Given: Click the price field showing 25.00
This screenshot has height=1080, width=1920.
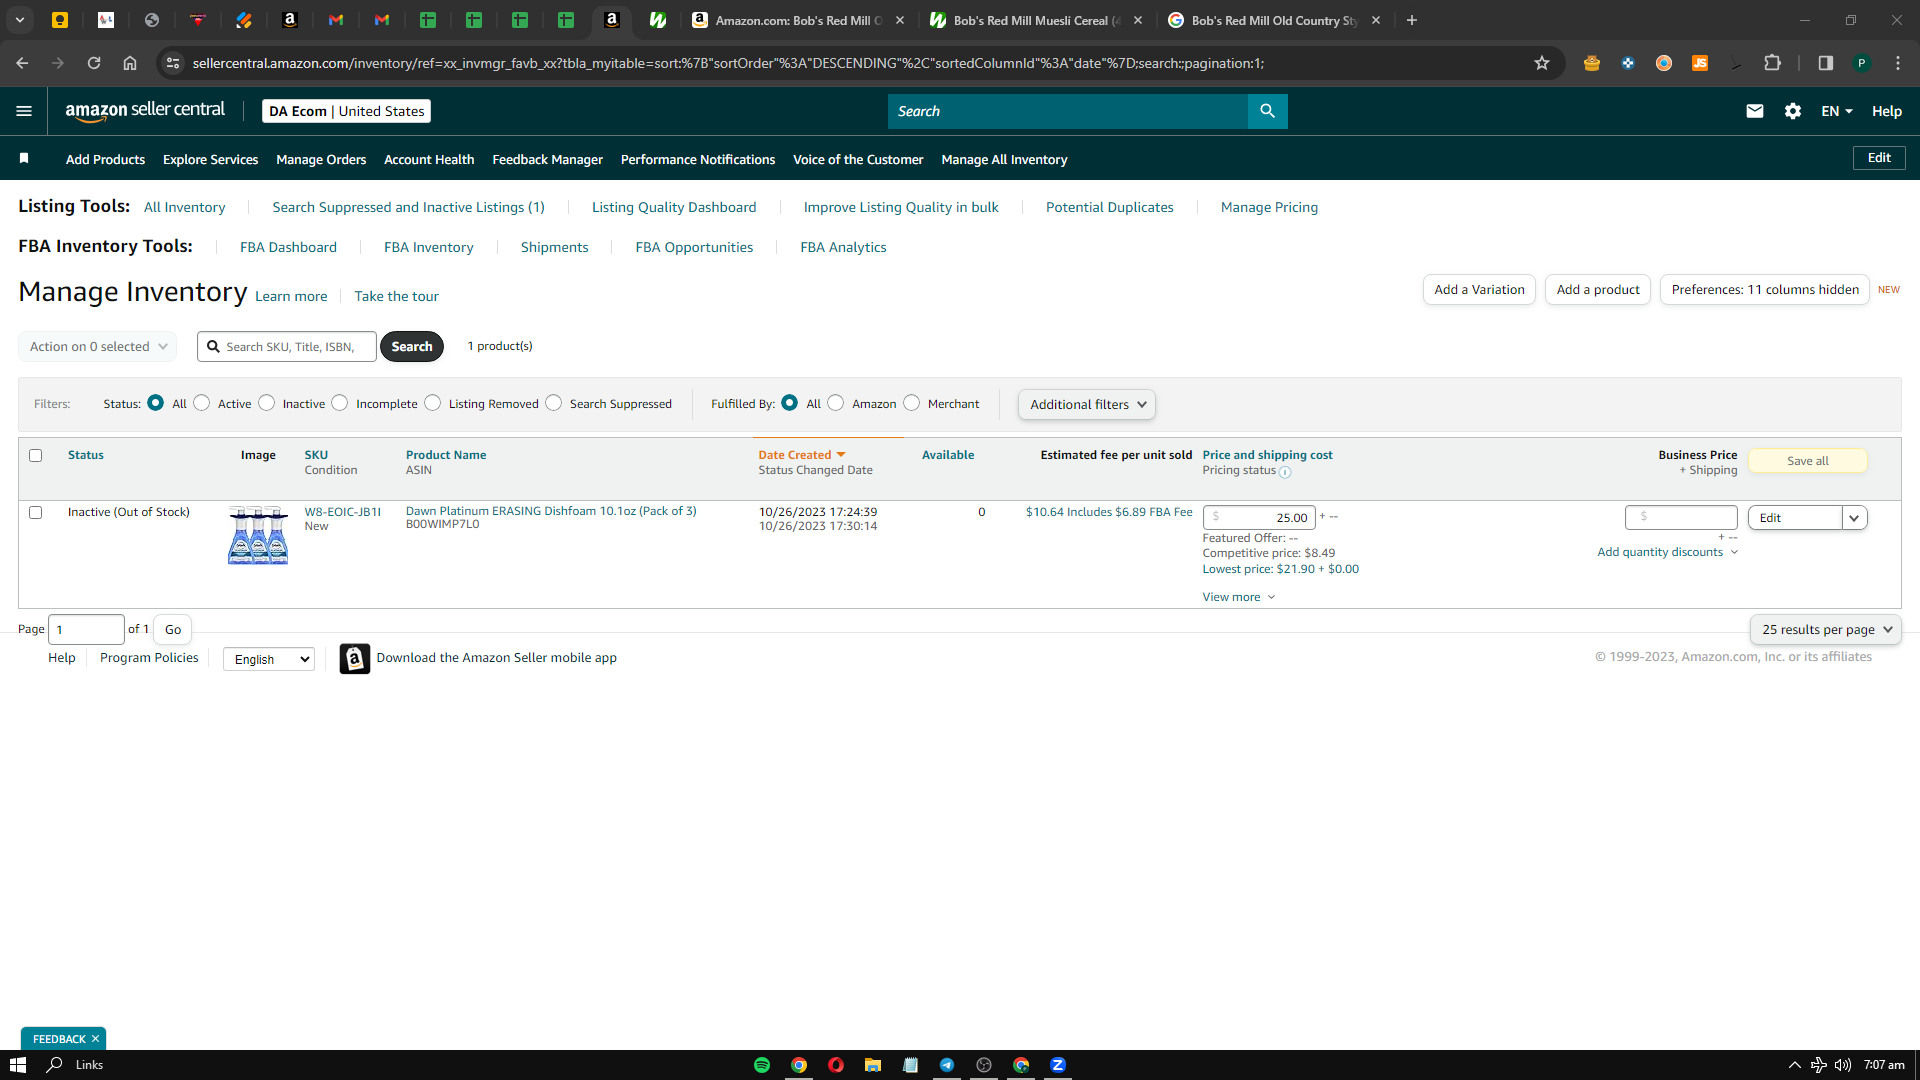Looking at the screenshot, I should 1259,518.
